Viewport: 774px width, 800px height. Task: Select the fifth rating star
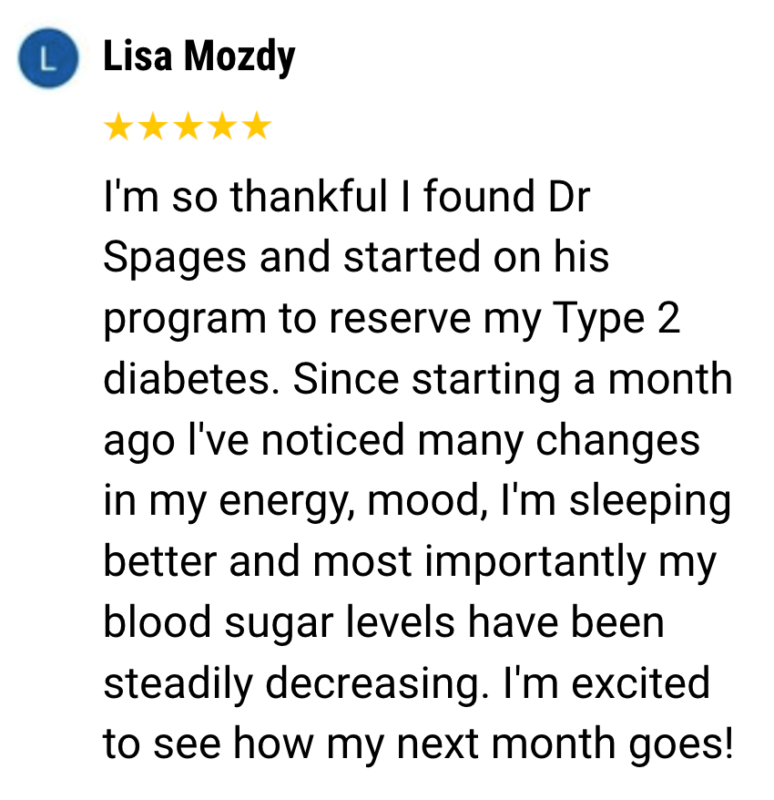coord(257,127)
